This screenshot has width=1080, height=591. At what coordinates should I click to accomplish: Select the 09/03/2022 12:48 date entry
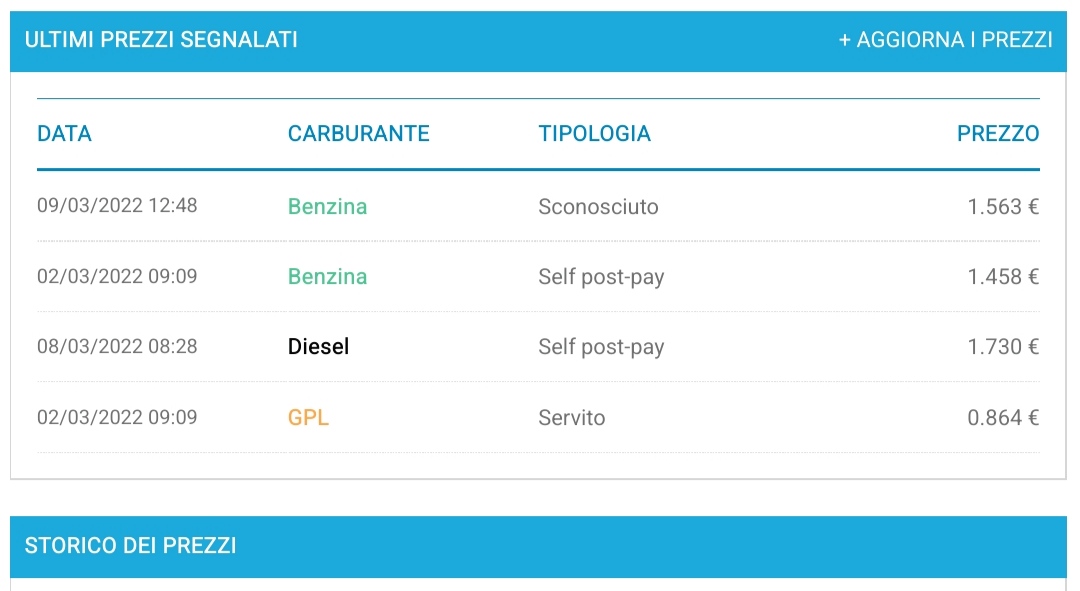117,206
